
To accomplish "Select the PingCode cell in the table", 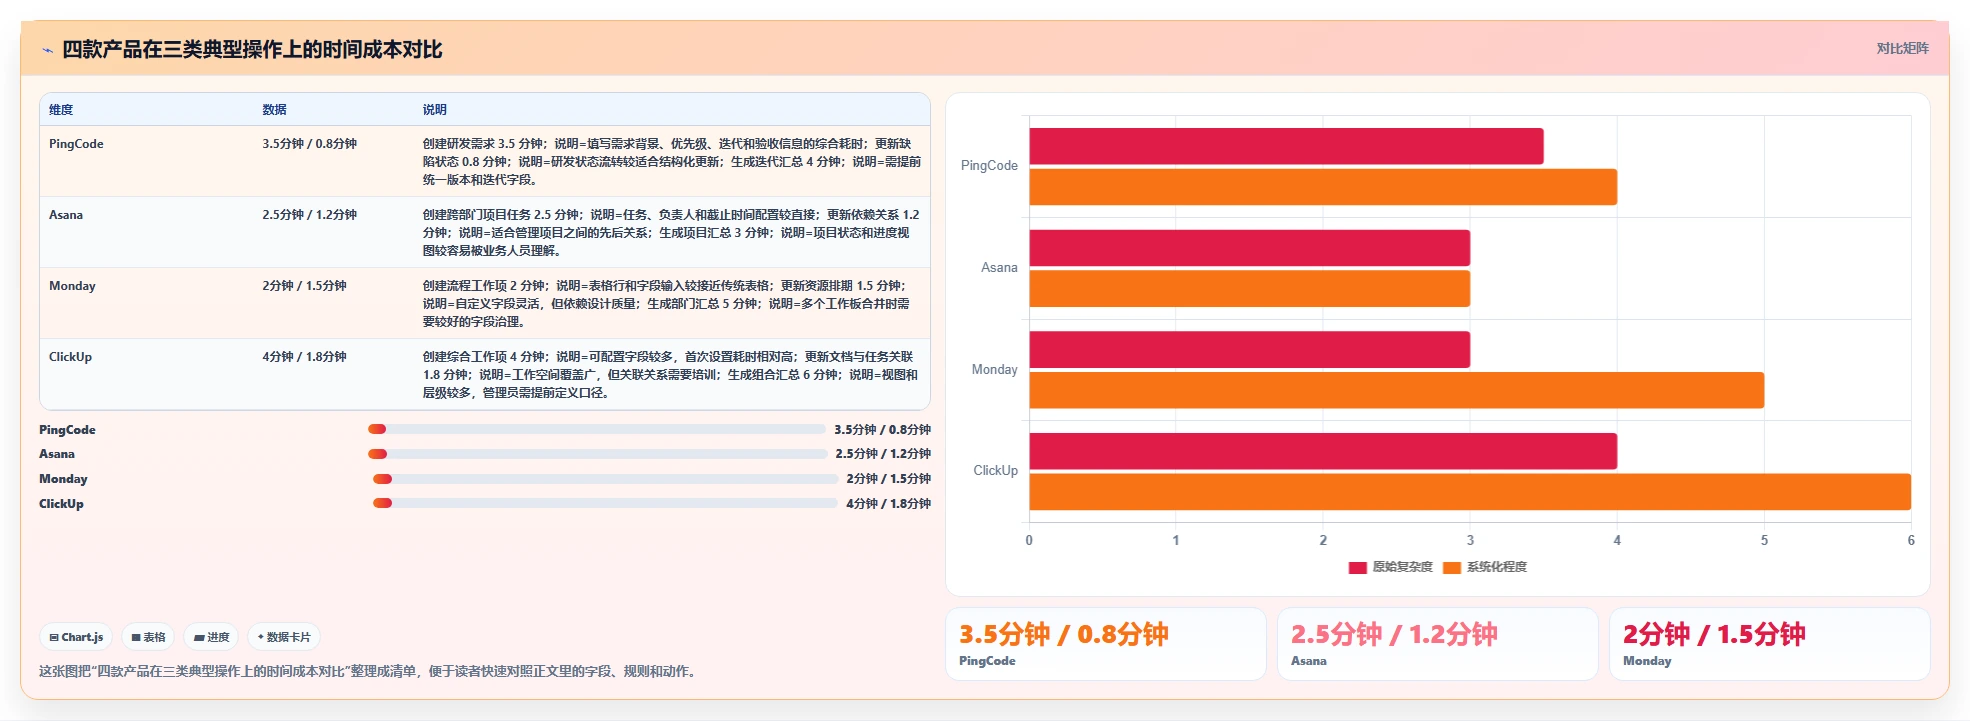I will click(x=76, y=144).
